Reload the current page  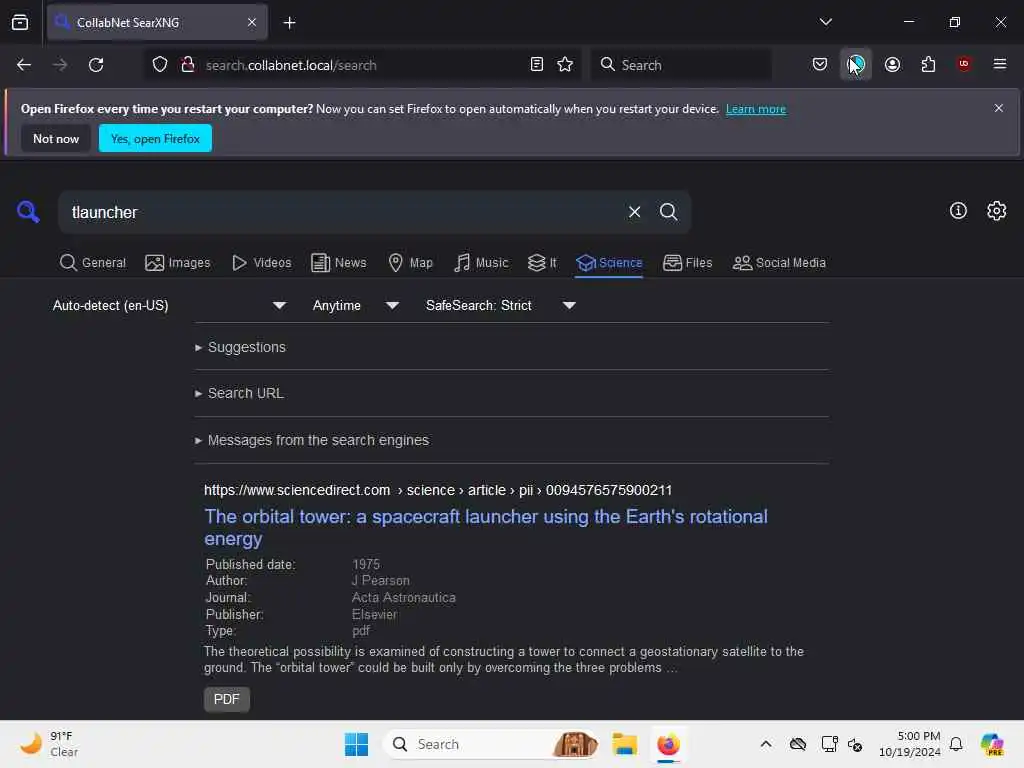tap(96, 65)
